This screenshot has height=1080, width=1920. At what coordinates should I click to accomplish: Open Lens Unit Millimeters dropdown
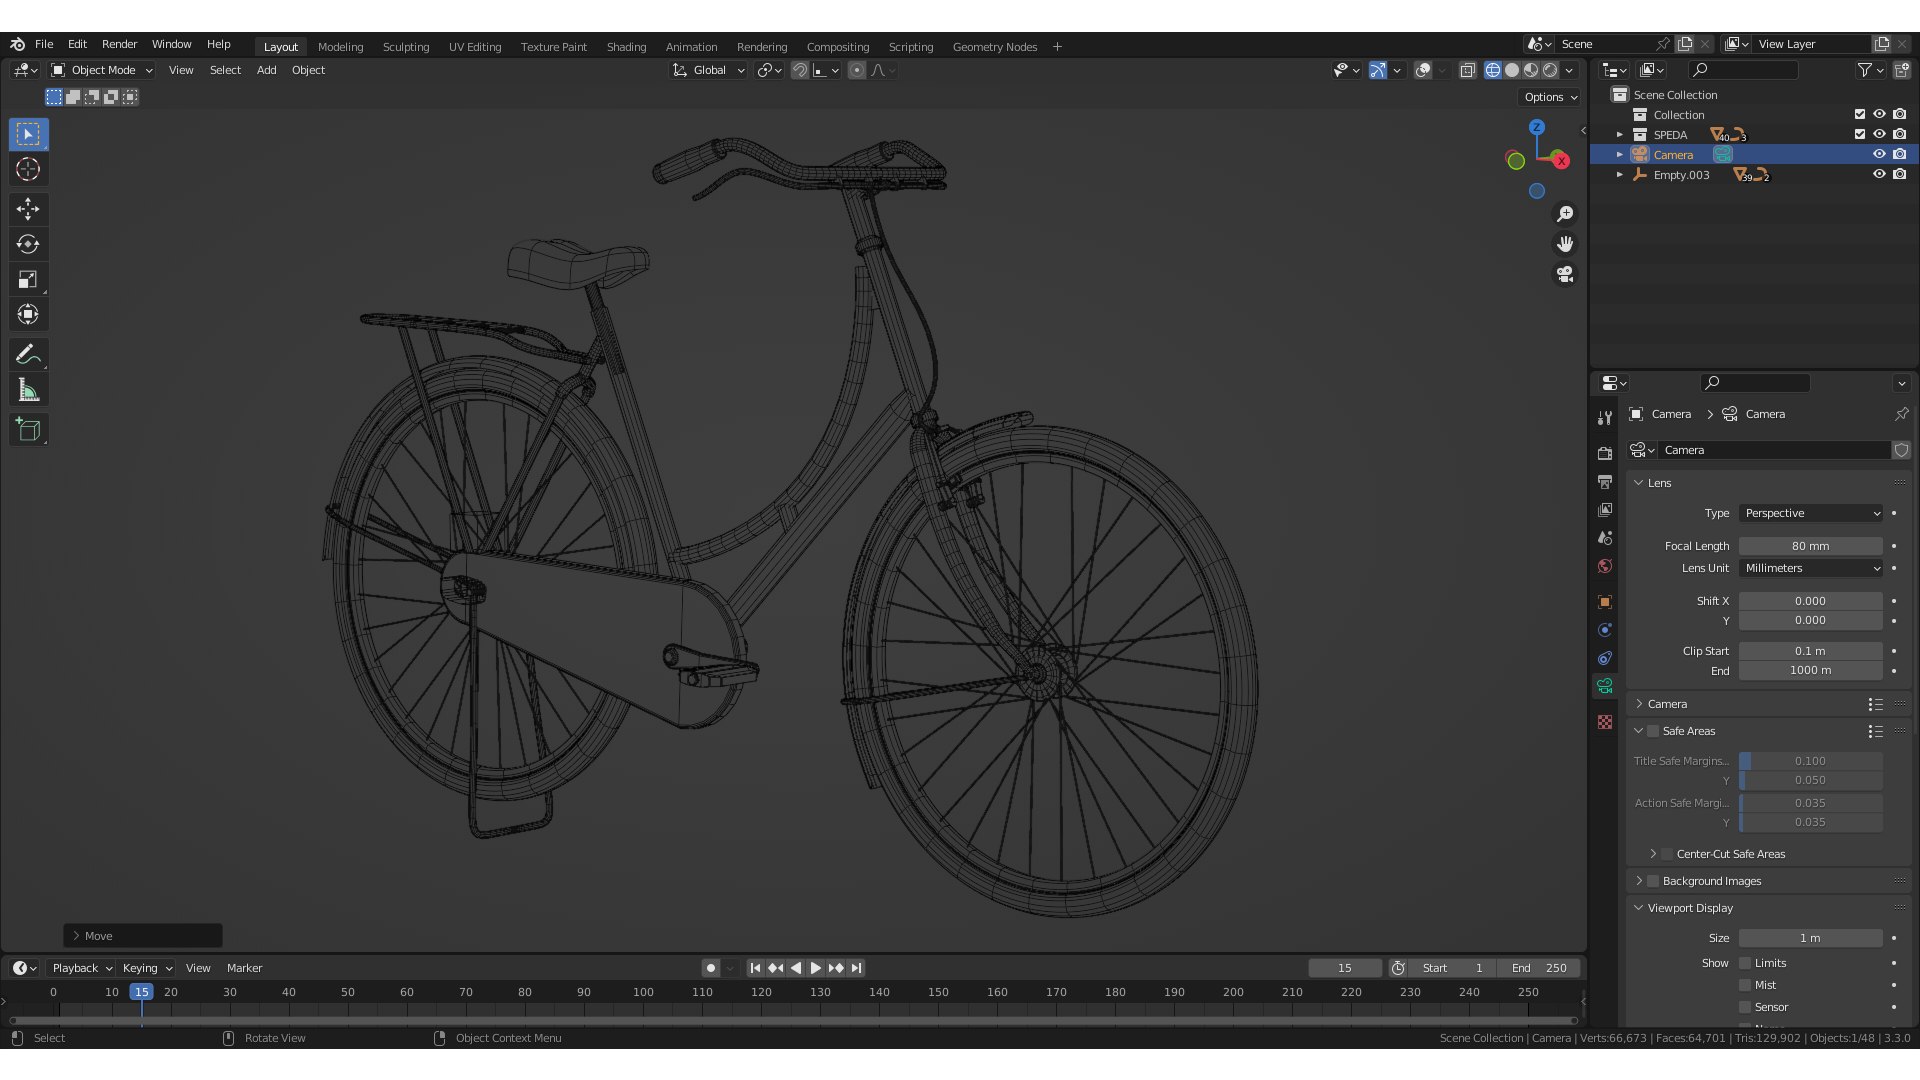pos(1811,568)
